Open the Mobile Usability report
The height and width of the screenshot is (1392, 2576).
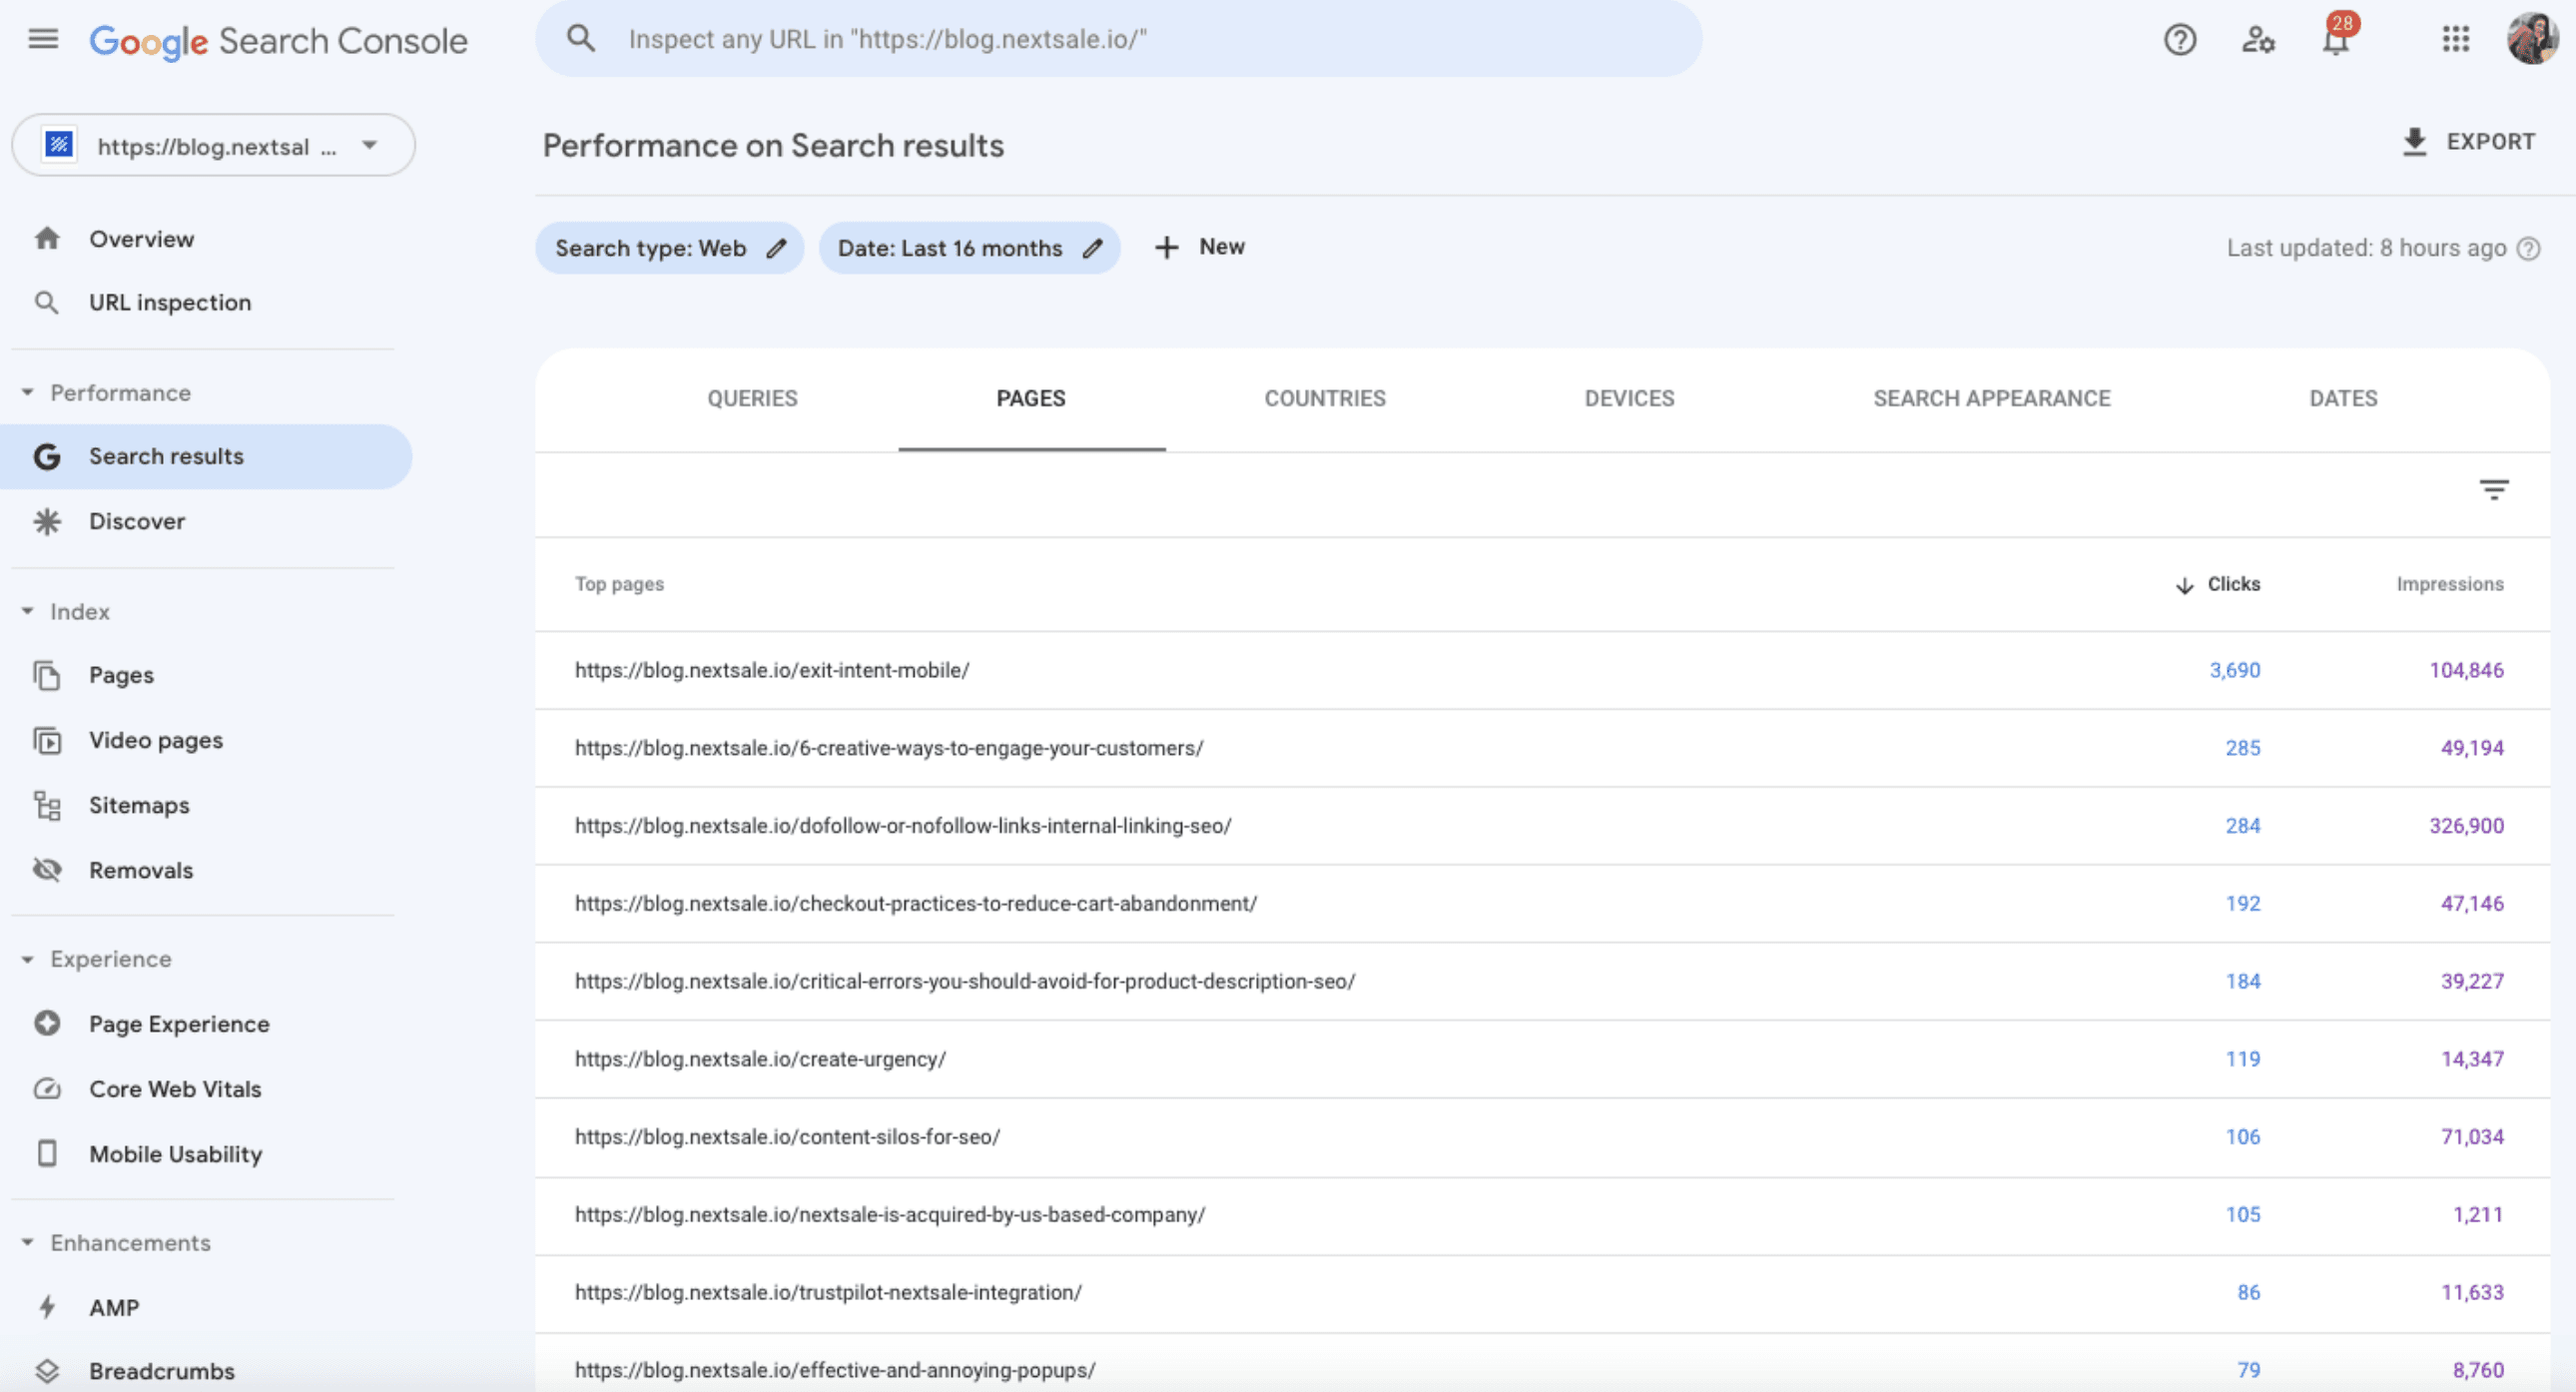[x=174, y=1153]
